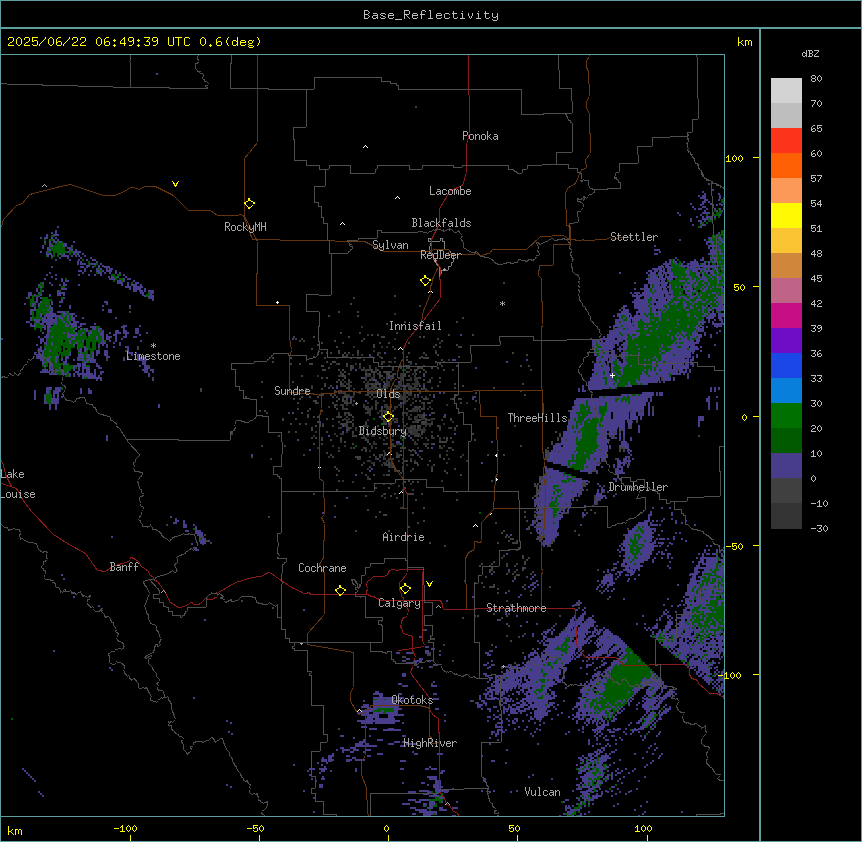Click the Drumheller label
Screen dimensions: 862x842
(x=638, y=487)
